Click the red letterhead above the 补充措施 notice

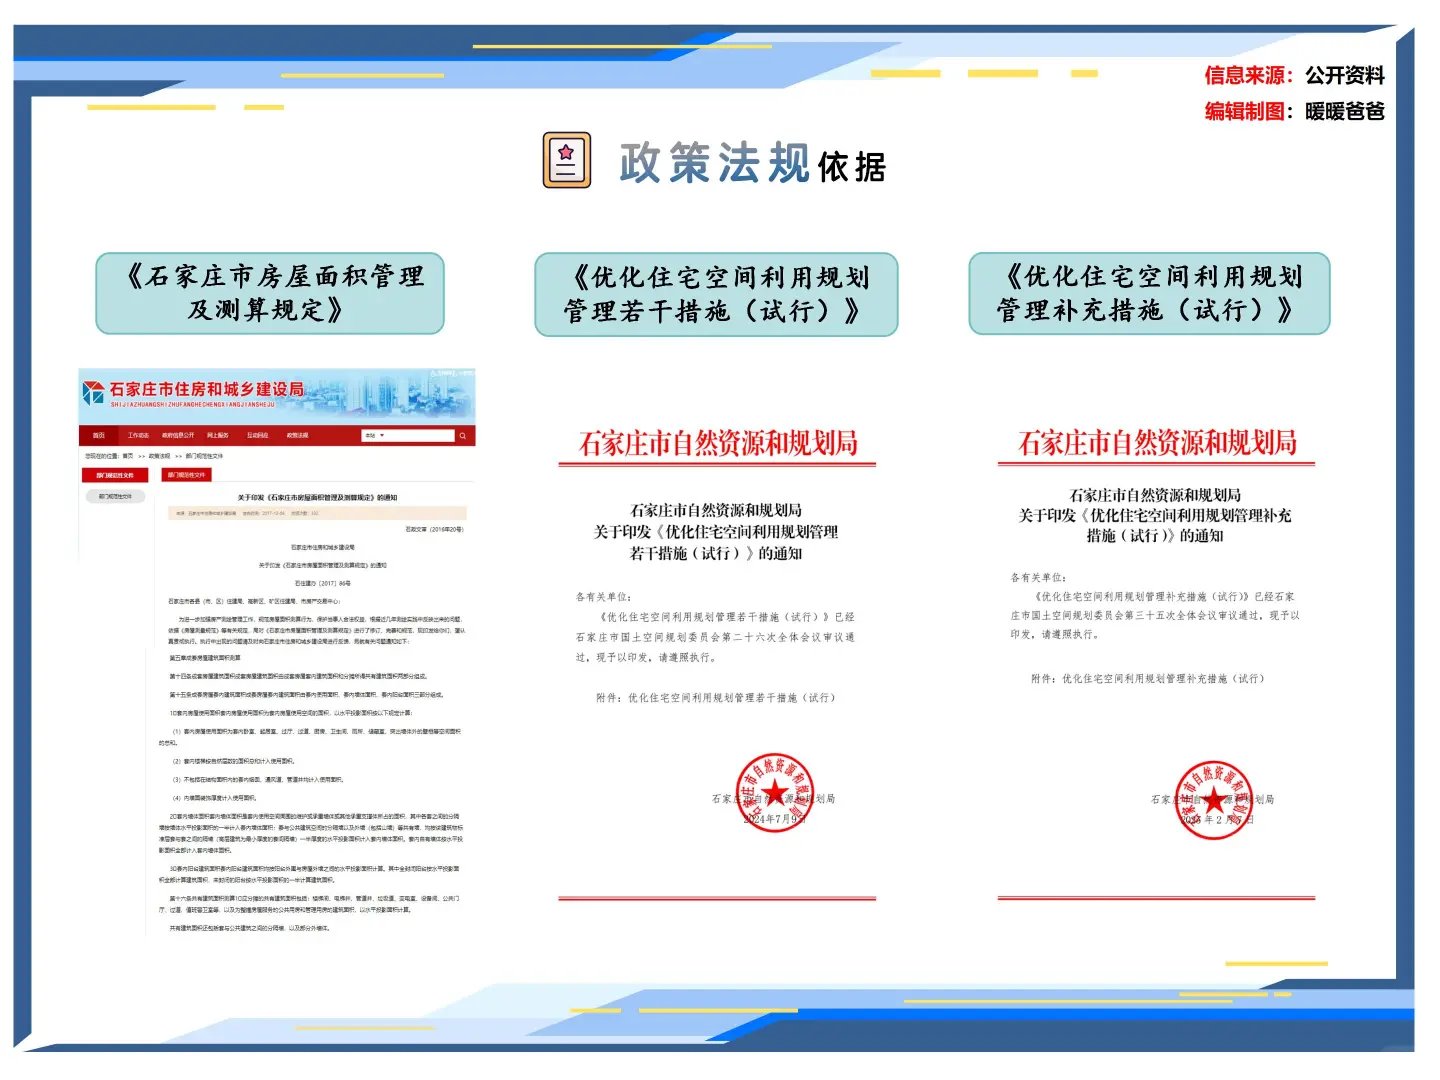click(x=1156, y=442)
